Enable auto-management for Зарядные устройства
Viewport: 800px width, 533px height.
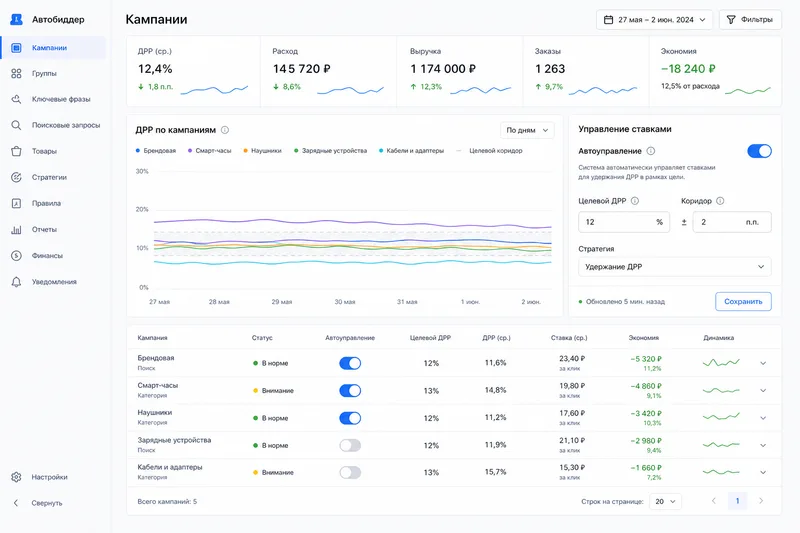click(350, 445)
